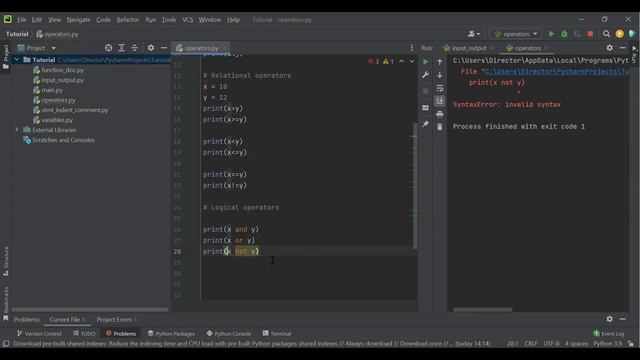Change UTF-8 file encoding in status bar
The image size is (640, 360).
(551, 344)
